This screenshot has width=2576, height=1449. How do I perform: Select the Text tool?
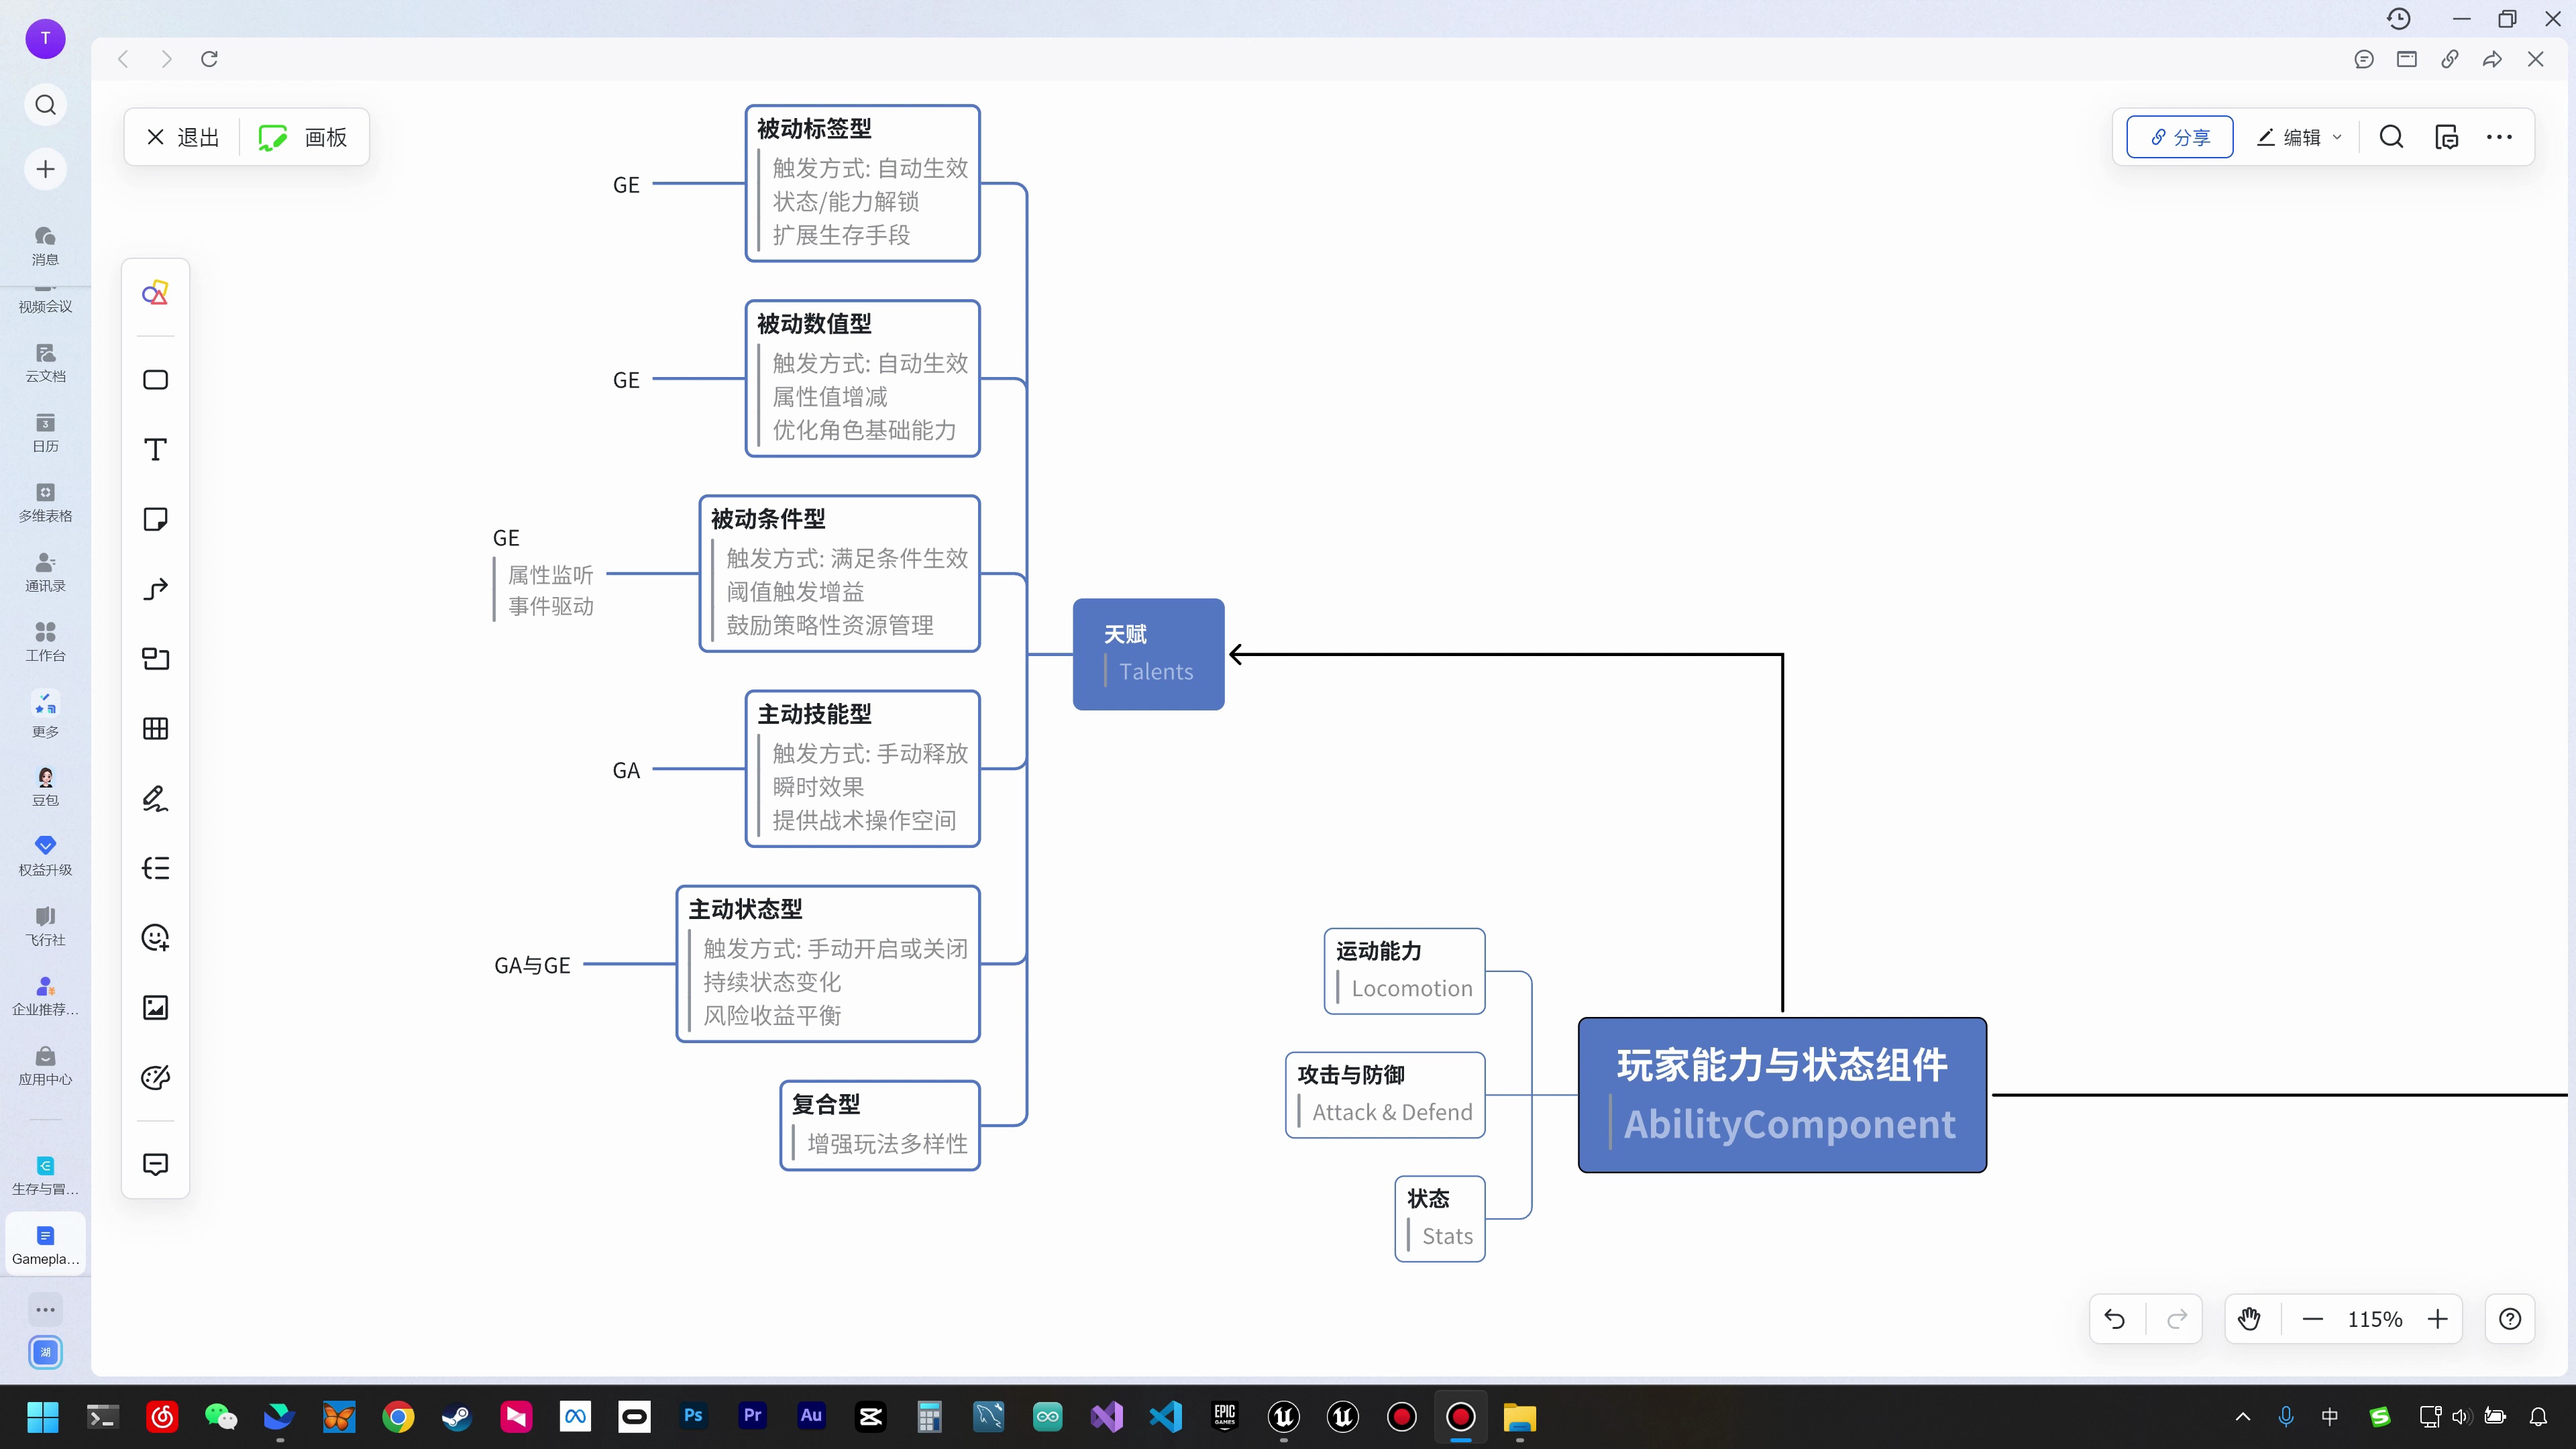point(155,450)
